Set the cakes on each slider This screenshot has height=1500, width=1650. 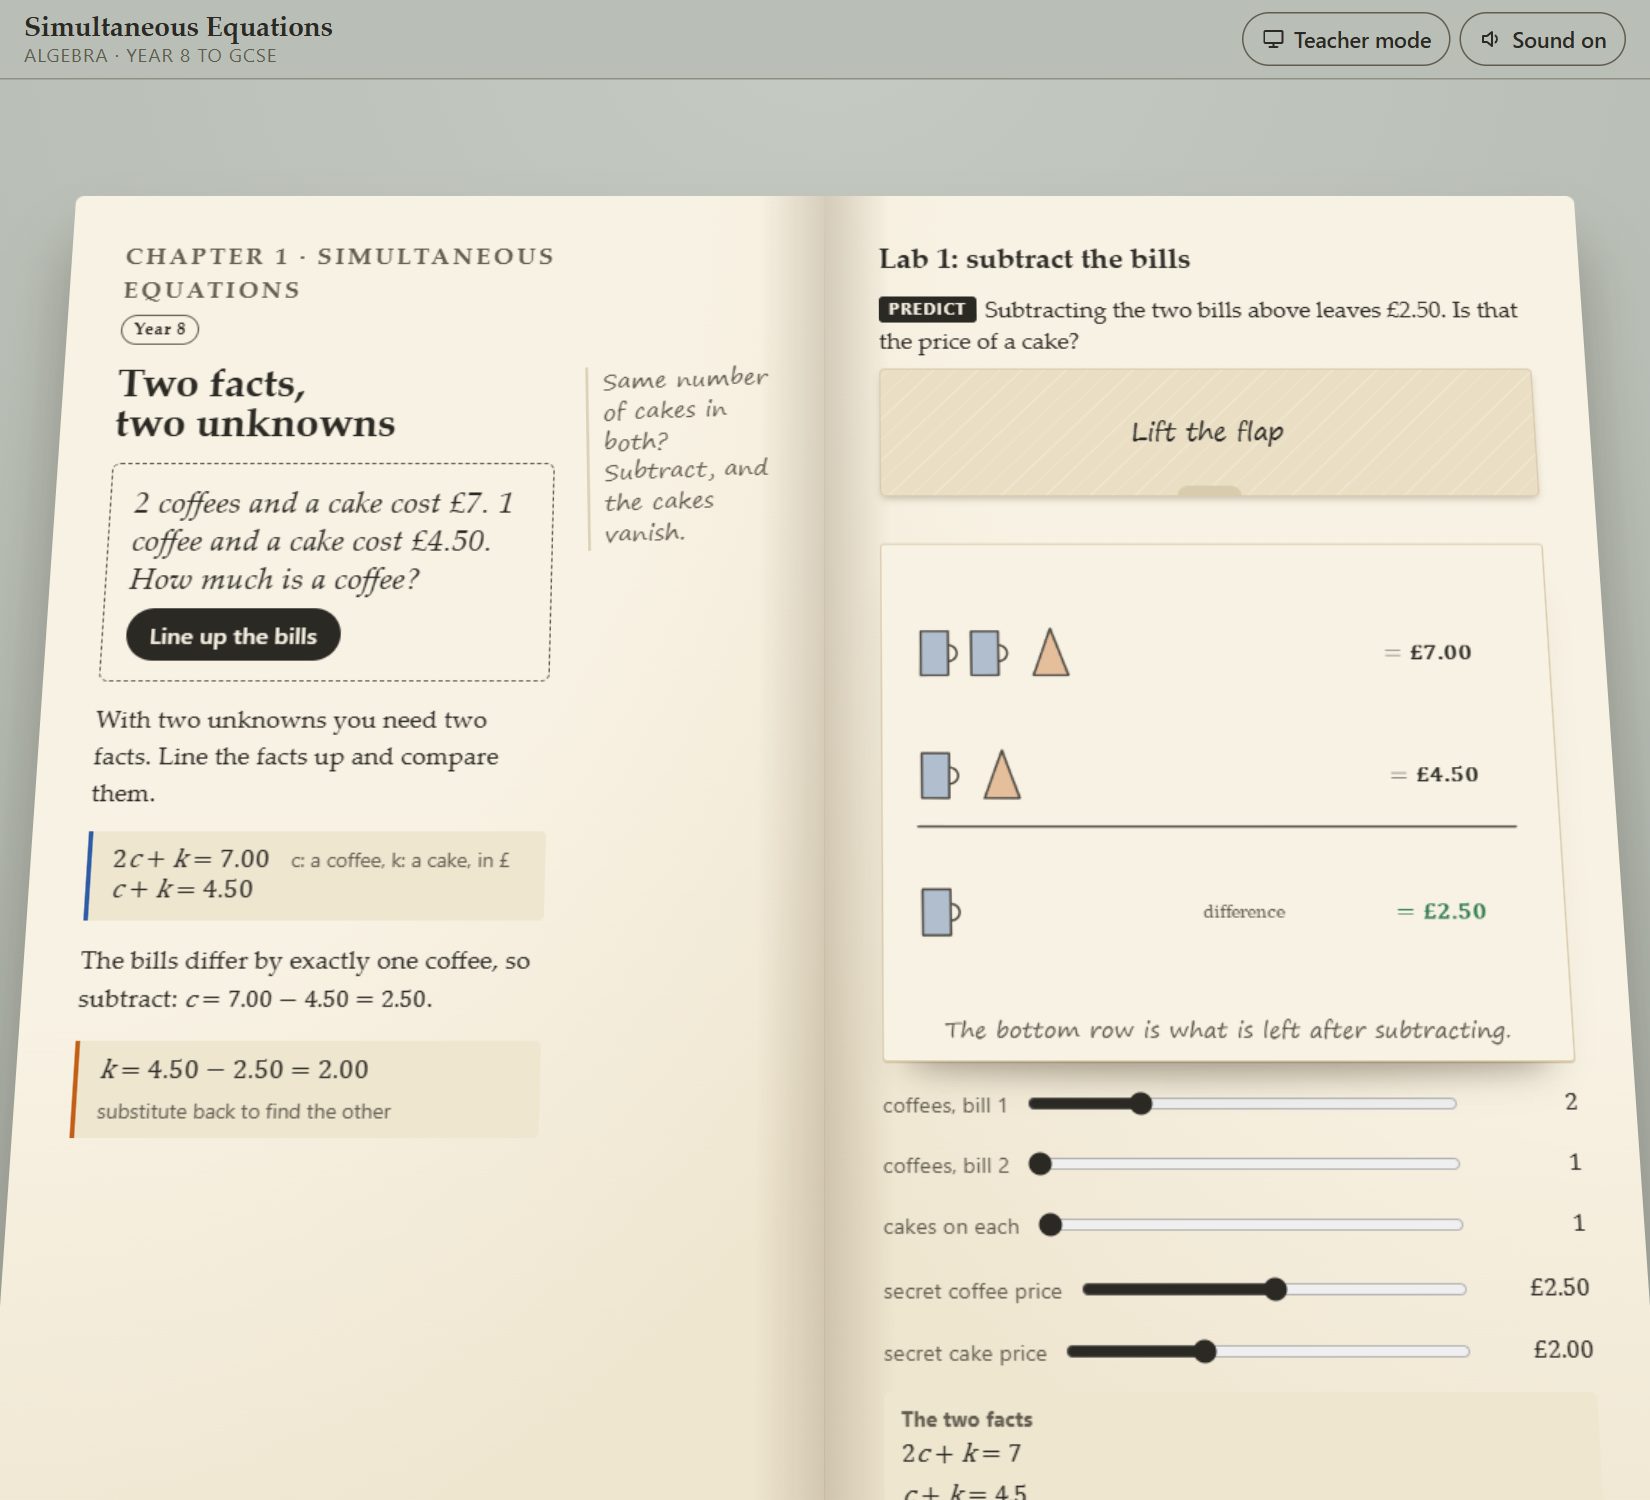(x=1250, y=1225)
